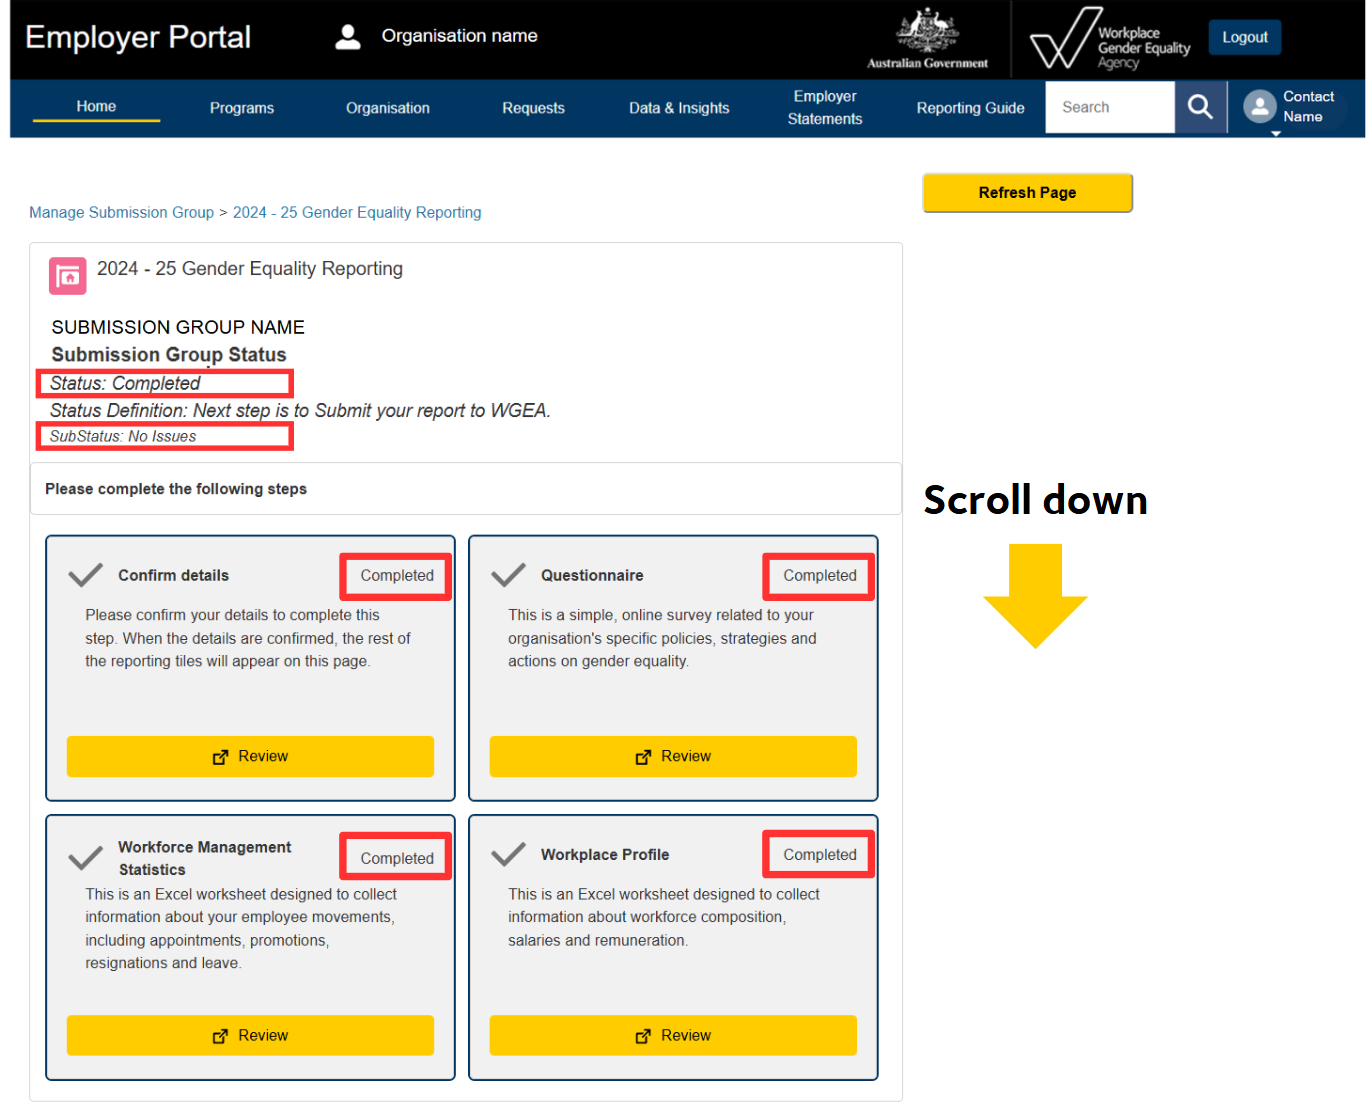The height and width of the screenshot is (1107, 1372).
Task: Log out using the Logout button
Action: pyautogui.click(x=1244, y=37)
